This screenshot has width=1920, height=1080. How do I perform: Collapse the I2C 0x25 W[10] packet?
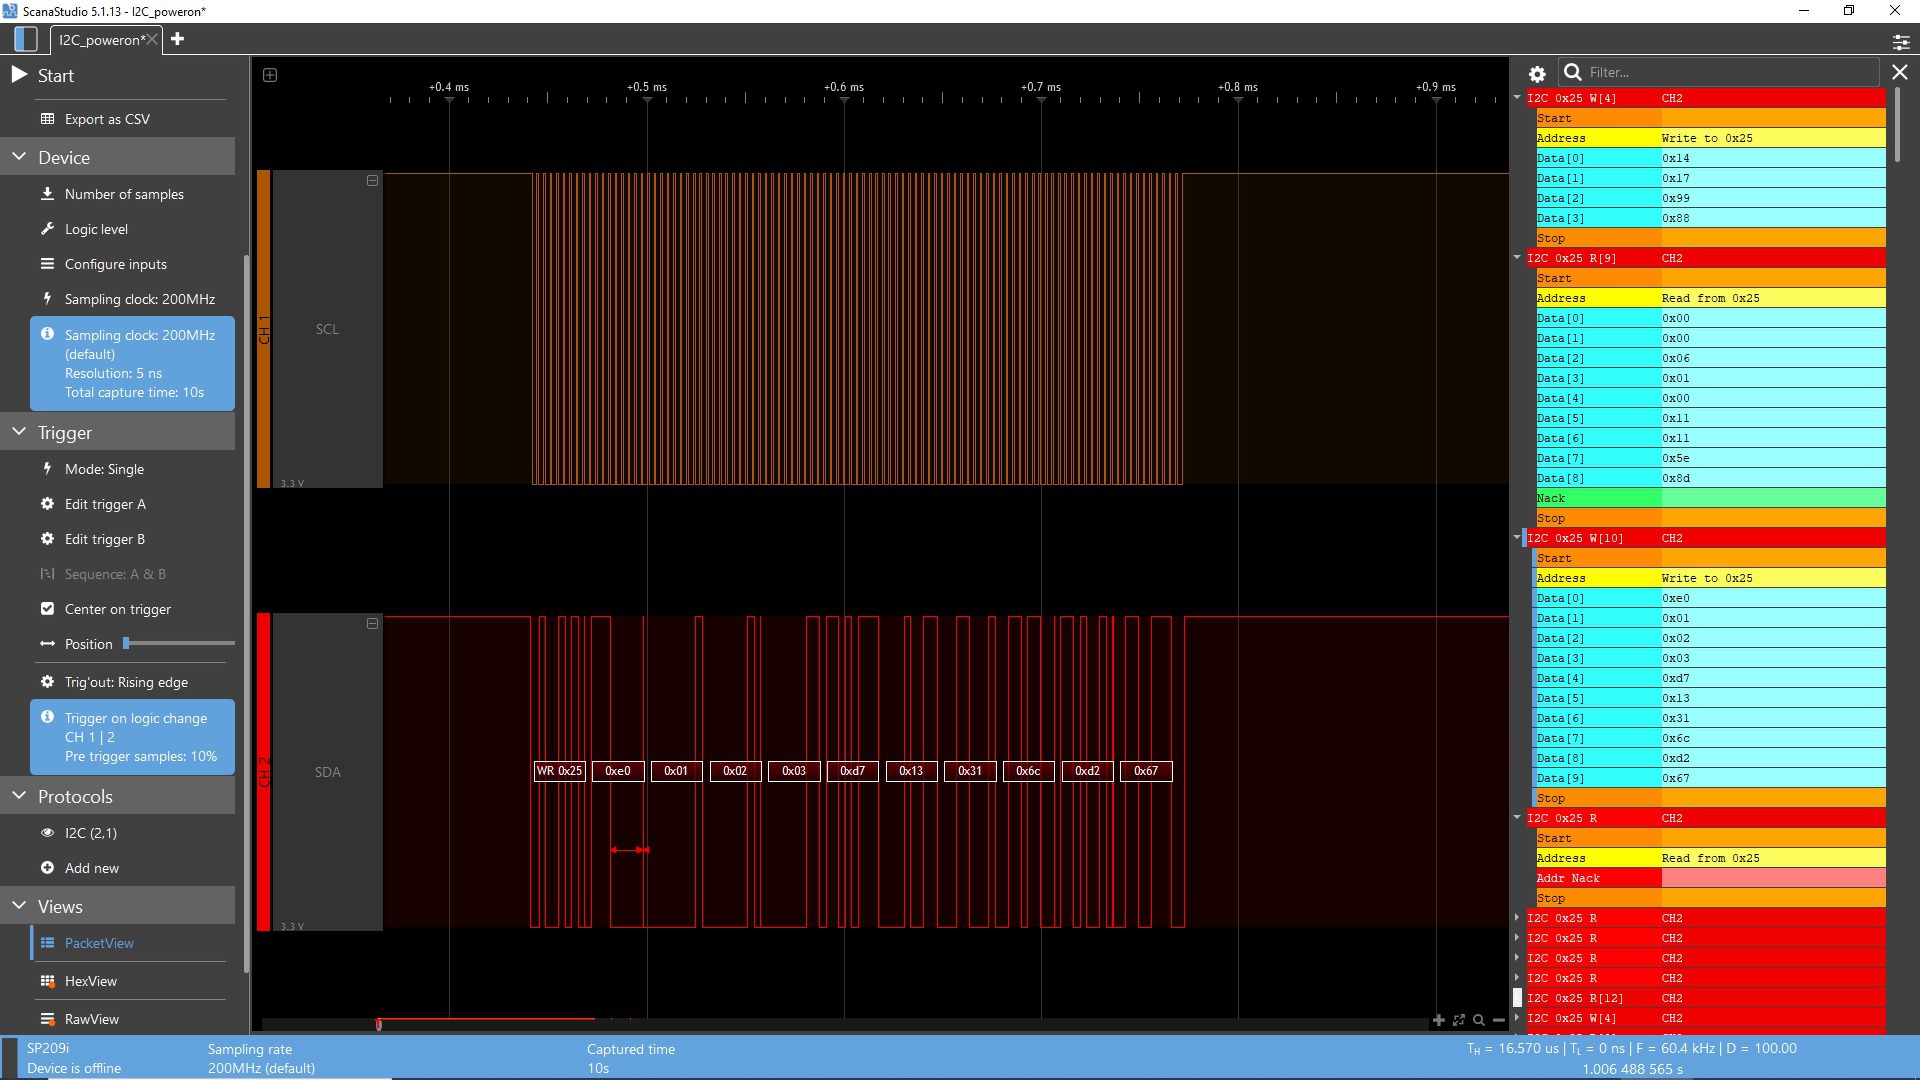coord(1517,538)
